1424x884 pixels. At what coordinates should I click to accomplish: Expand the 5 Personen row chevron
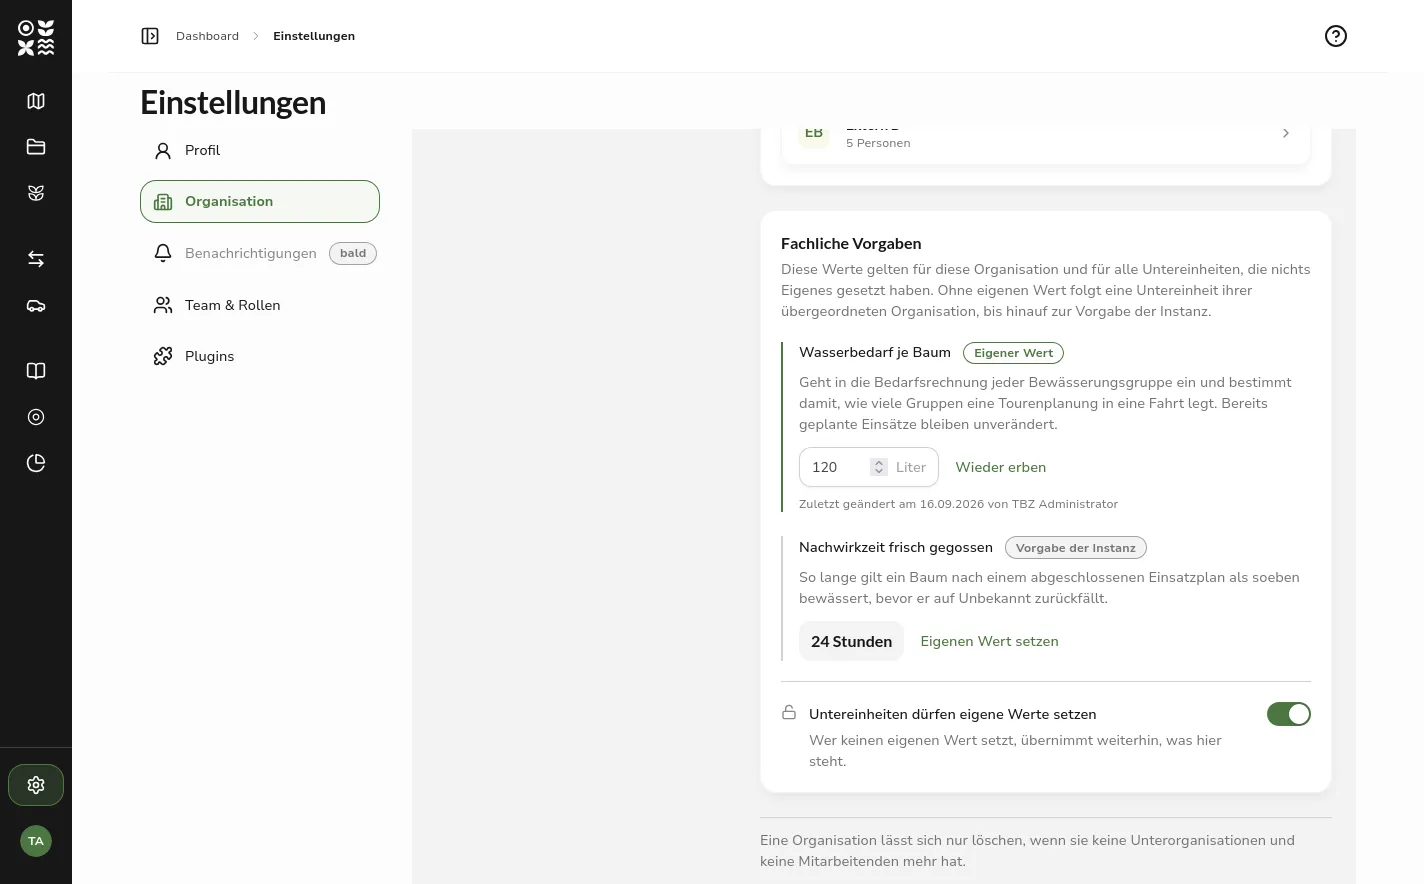coord(1286,133)
